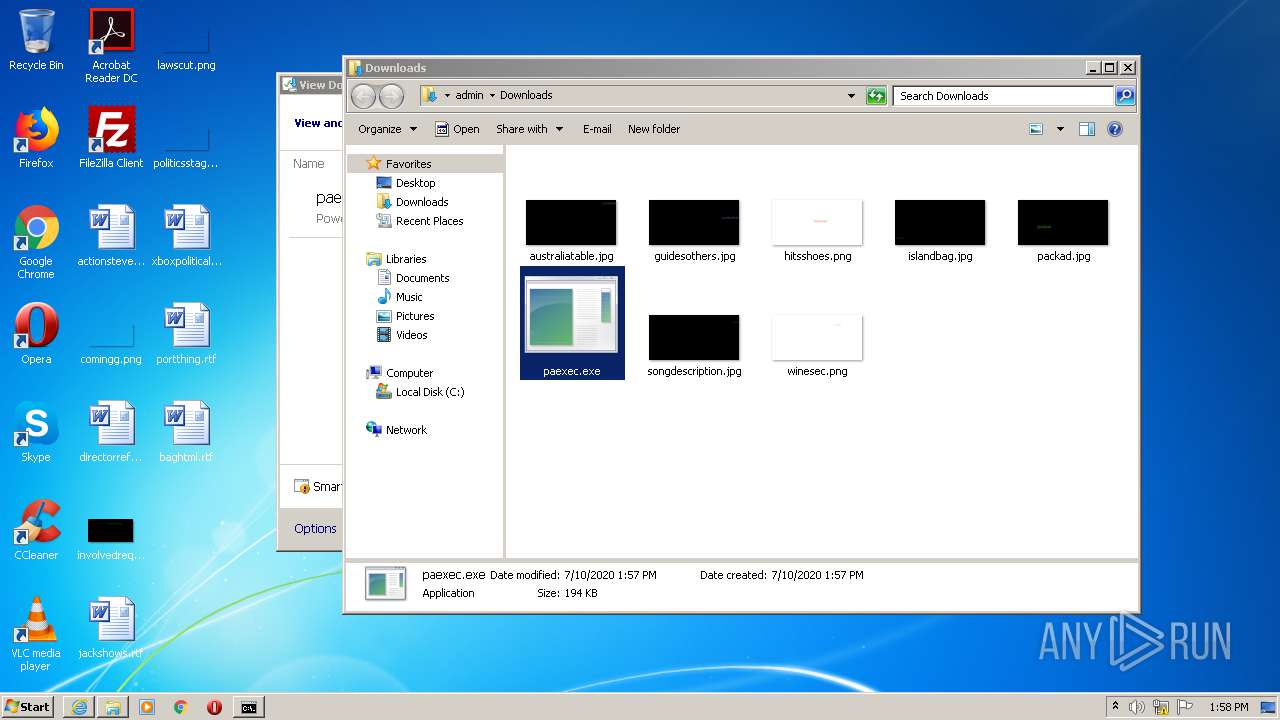Open Skype desktop shortcut
1280x720 pixels.
point(36,432)
